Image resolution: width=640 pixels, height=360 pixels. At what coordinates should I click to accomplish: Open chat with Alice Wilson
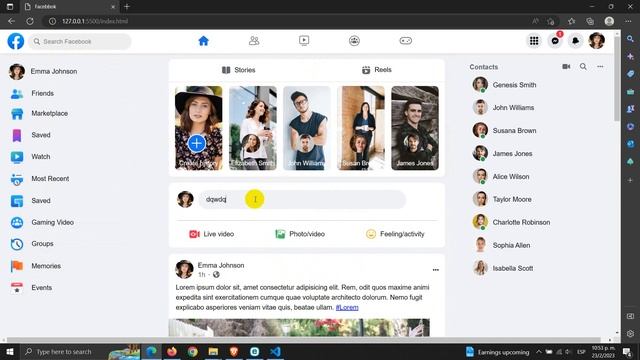click(501, 176)
